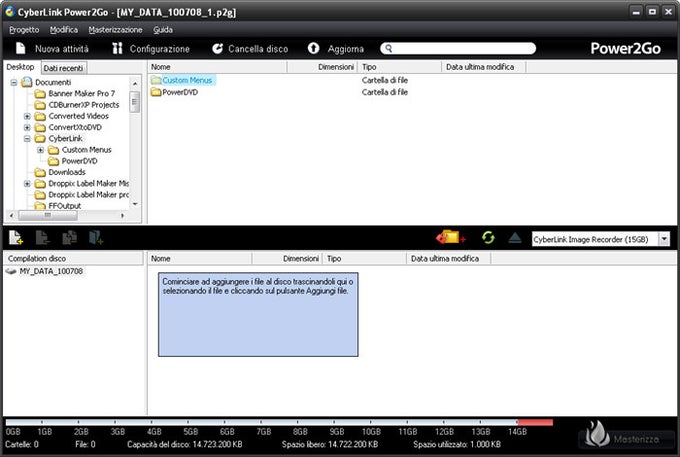Click the folder tree scroll down arrow
The height and width of the screenshot is (457, 680).
135,204
